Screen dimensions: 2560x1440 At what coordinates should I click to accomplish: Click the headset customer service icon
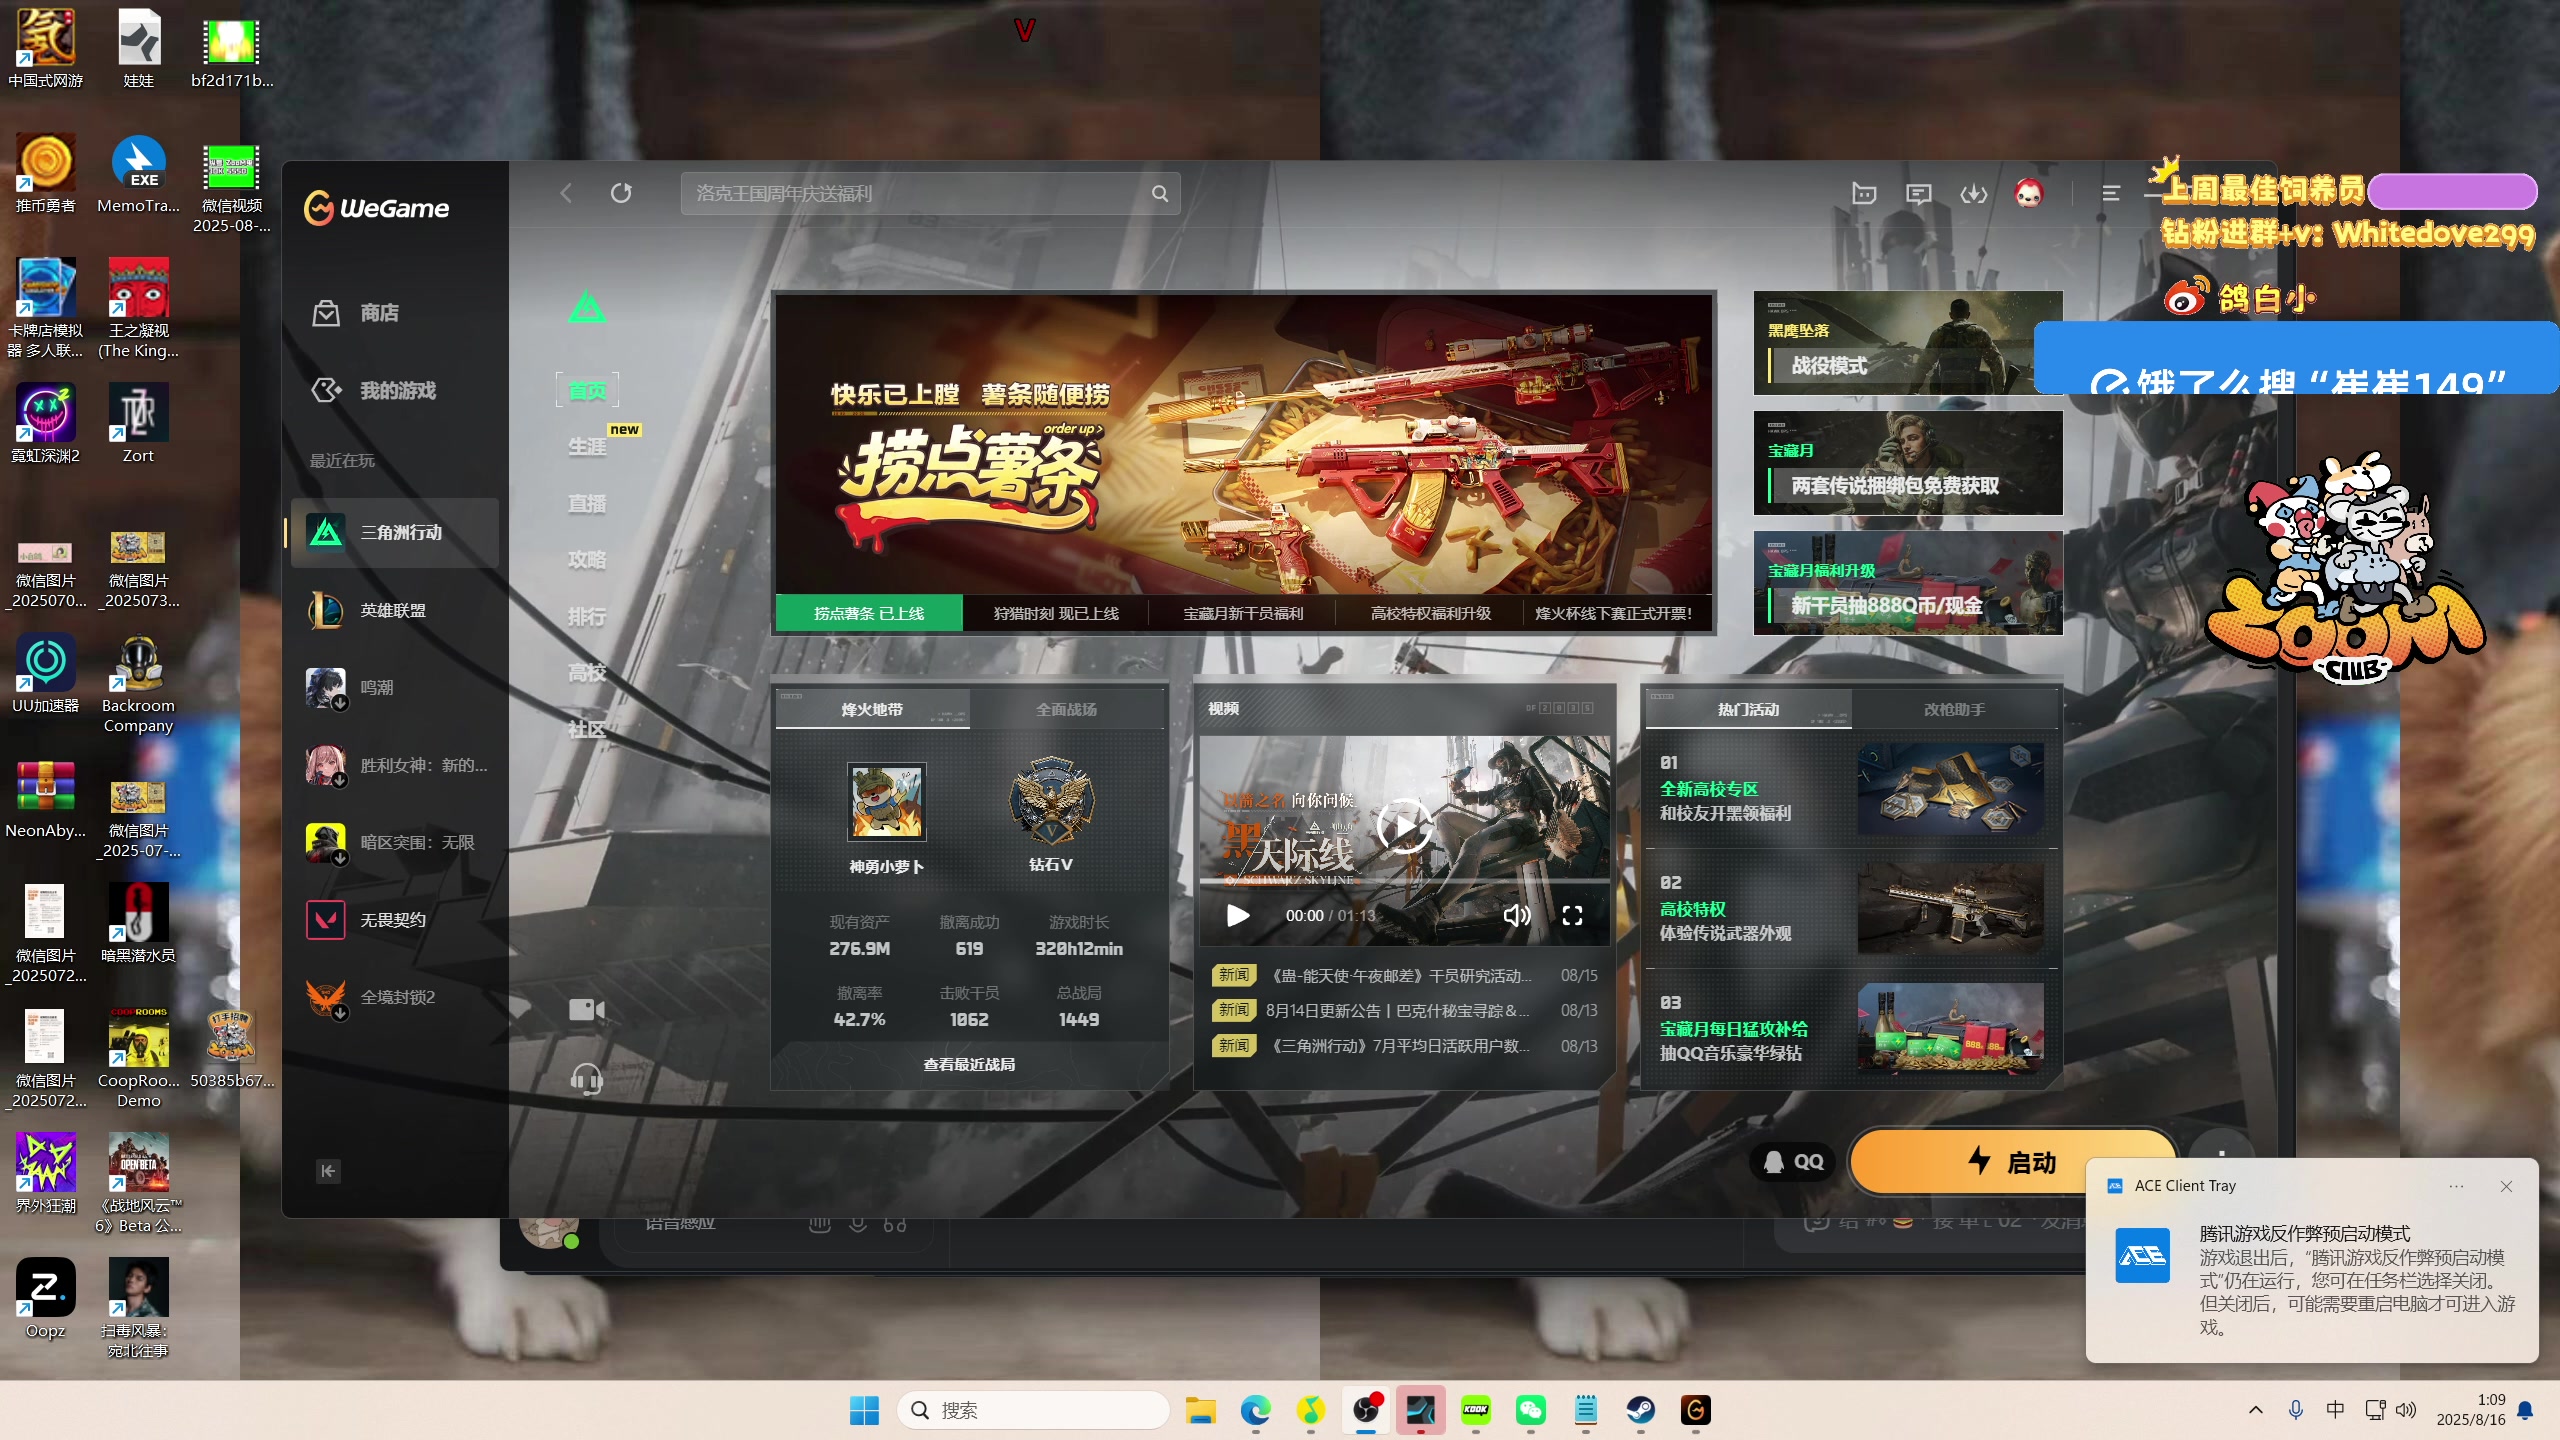[587, 1079]
